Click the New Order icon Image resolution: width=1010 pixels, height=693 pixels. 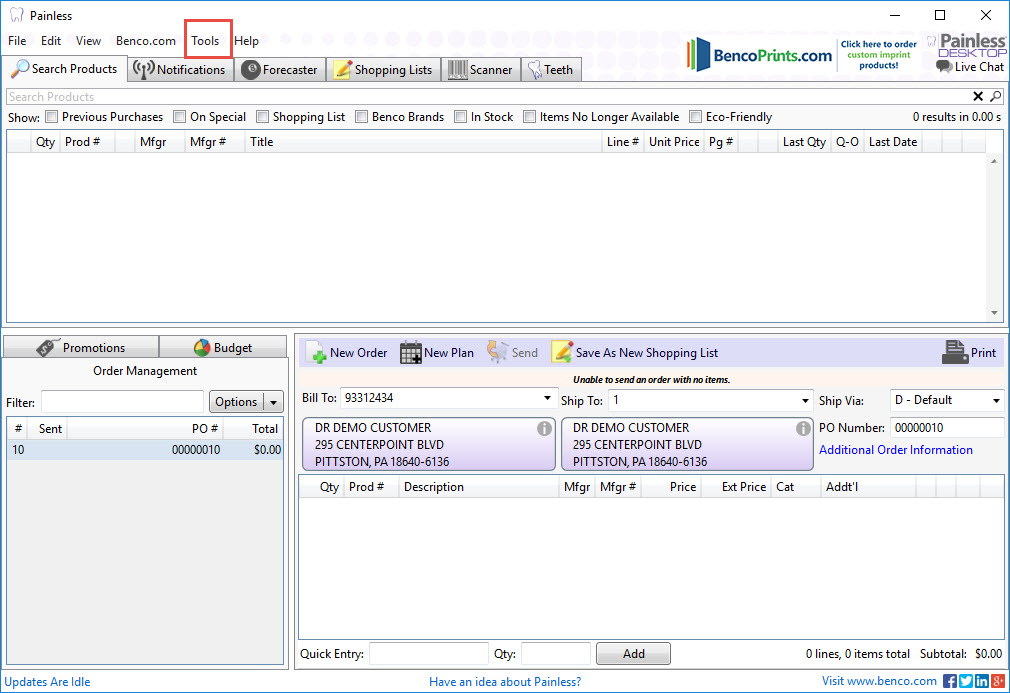[x=317, y=353]
